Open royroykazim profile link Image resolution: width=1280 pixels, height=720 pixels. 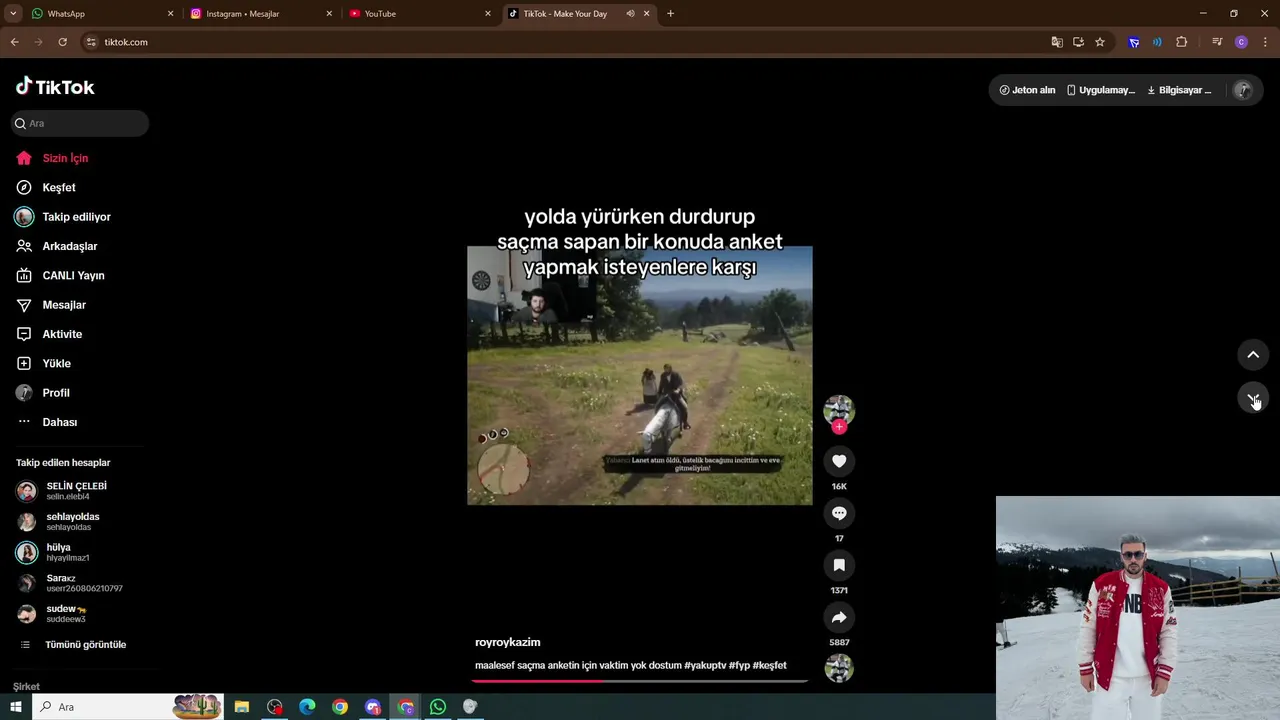pos(508,642)
